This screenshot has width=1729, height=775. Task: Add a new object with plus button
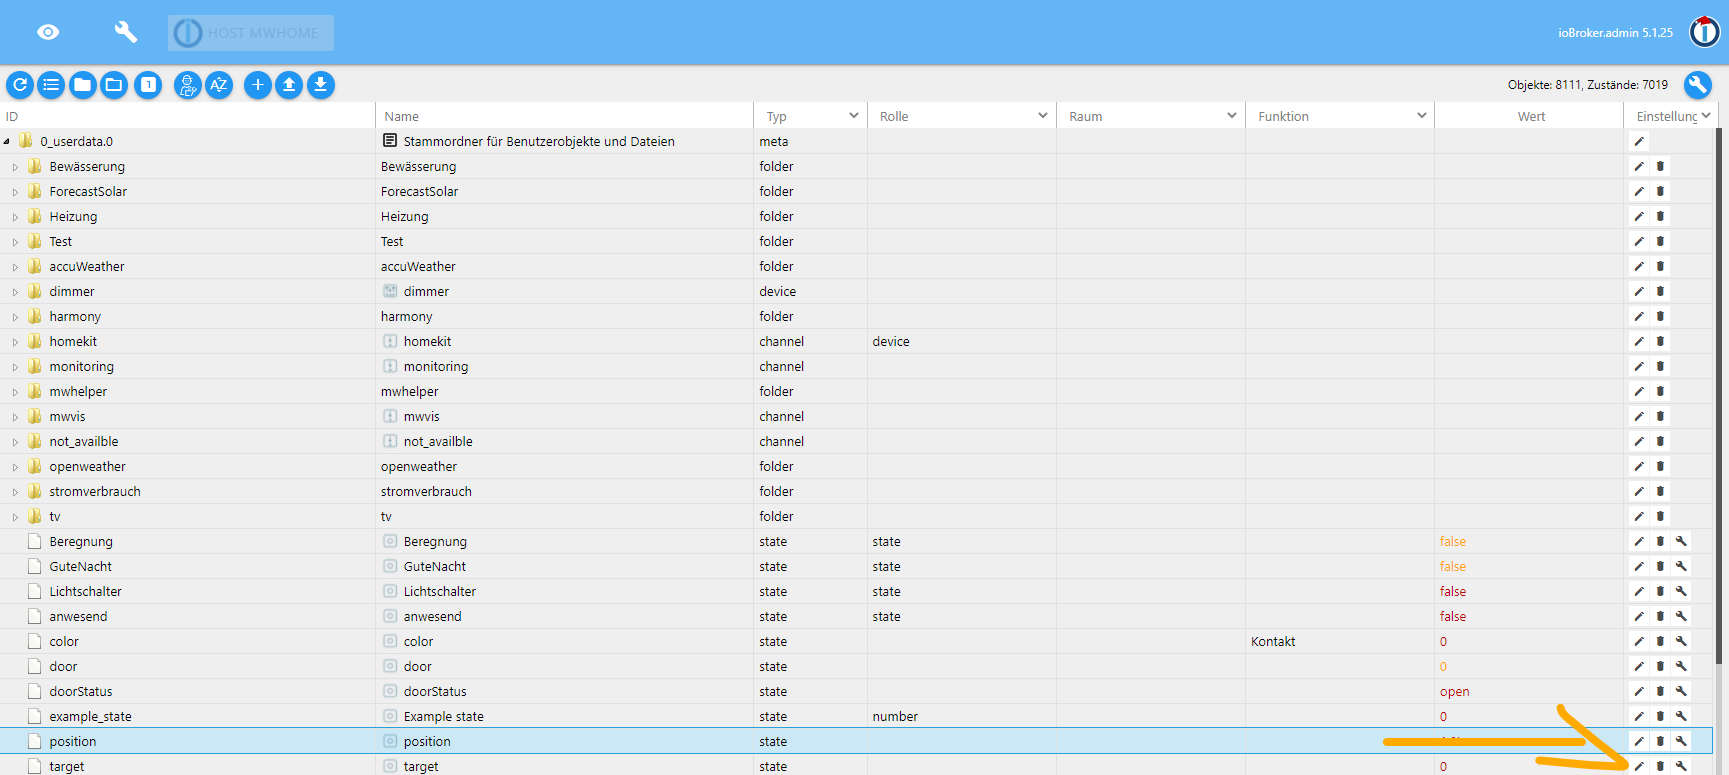pyautogui.click(x=257, y=85)
